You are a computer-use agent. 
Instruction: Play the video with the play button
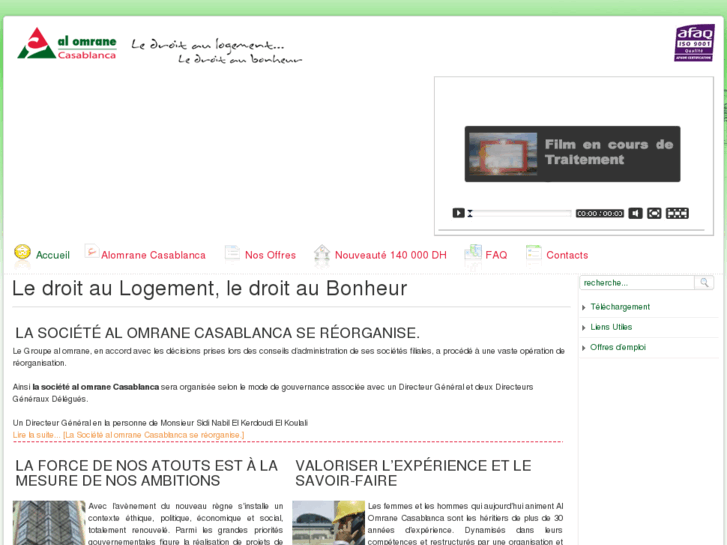pyautogui.click(x=458, y=213)
